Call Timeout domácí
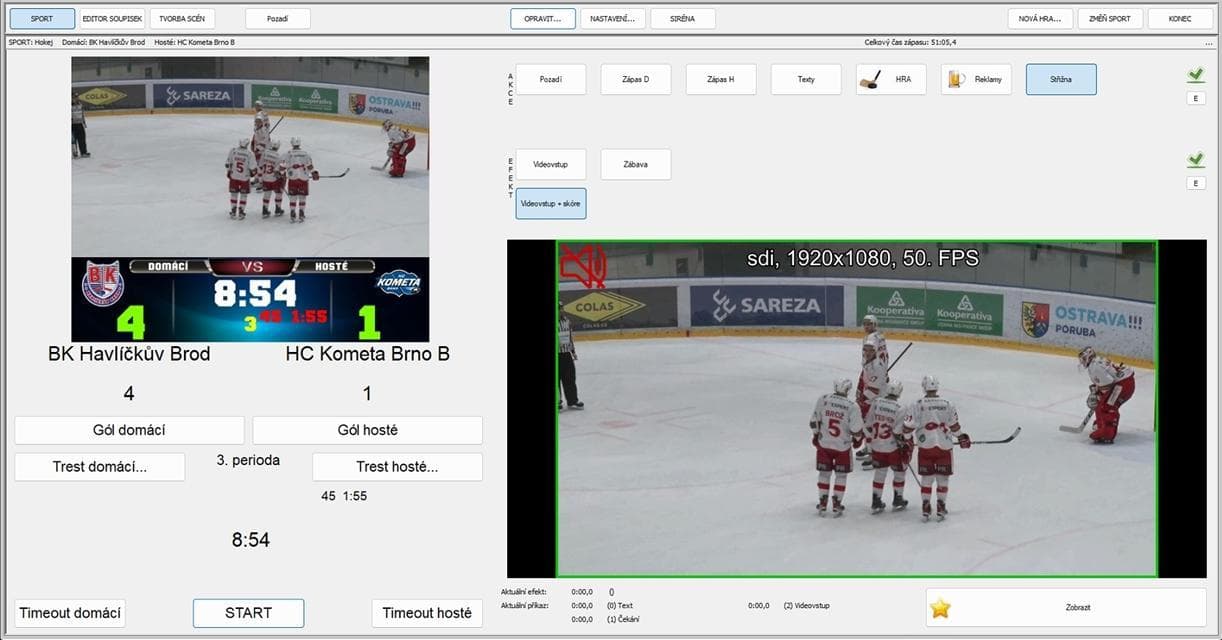This screenshot has width=1222, height=640. tap(70, 613)
